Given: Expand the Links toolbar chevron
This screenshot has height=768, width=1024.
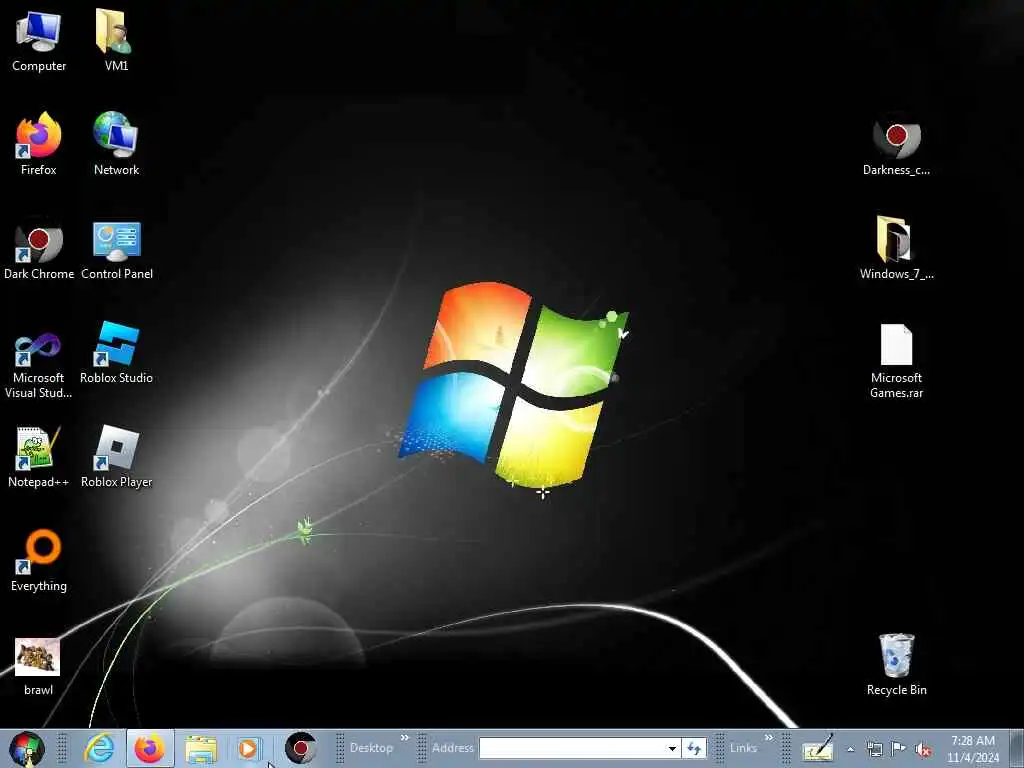Looking at the screenshot, I should point(769,738).
